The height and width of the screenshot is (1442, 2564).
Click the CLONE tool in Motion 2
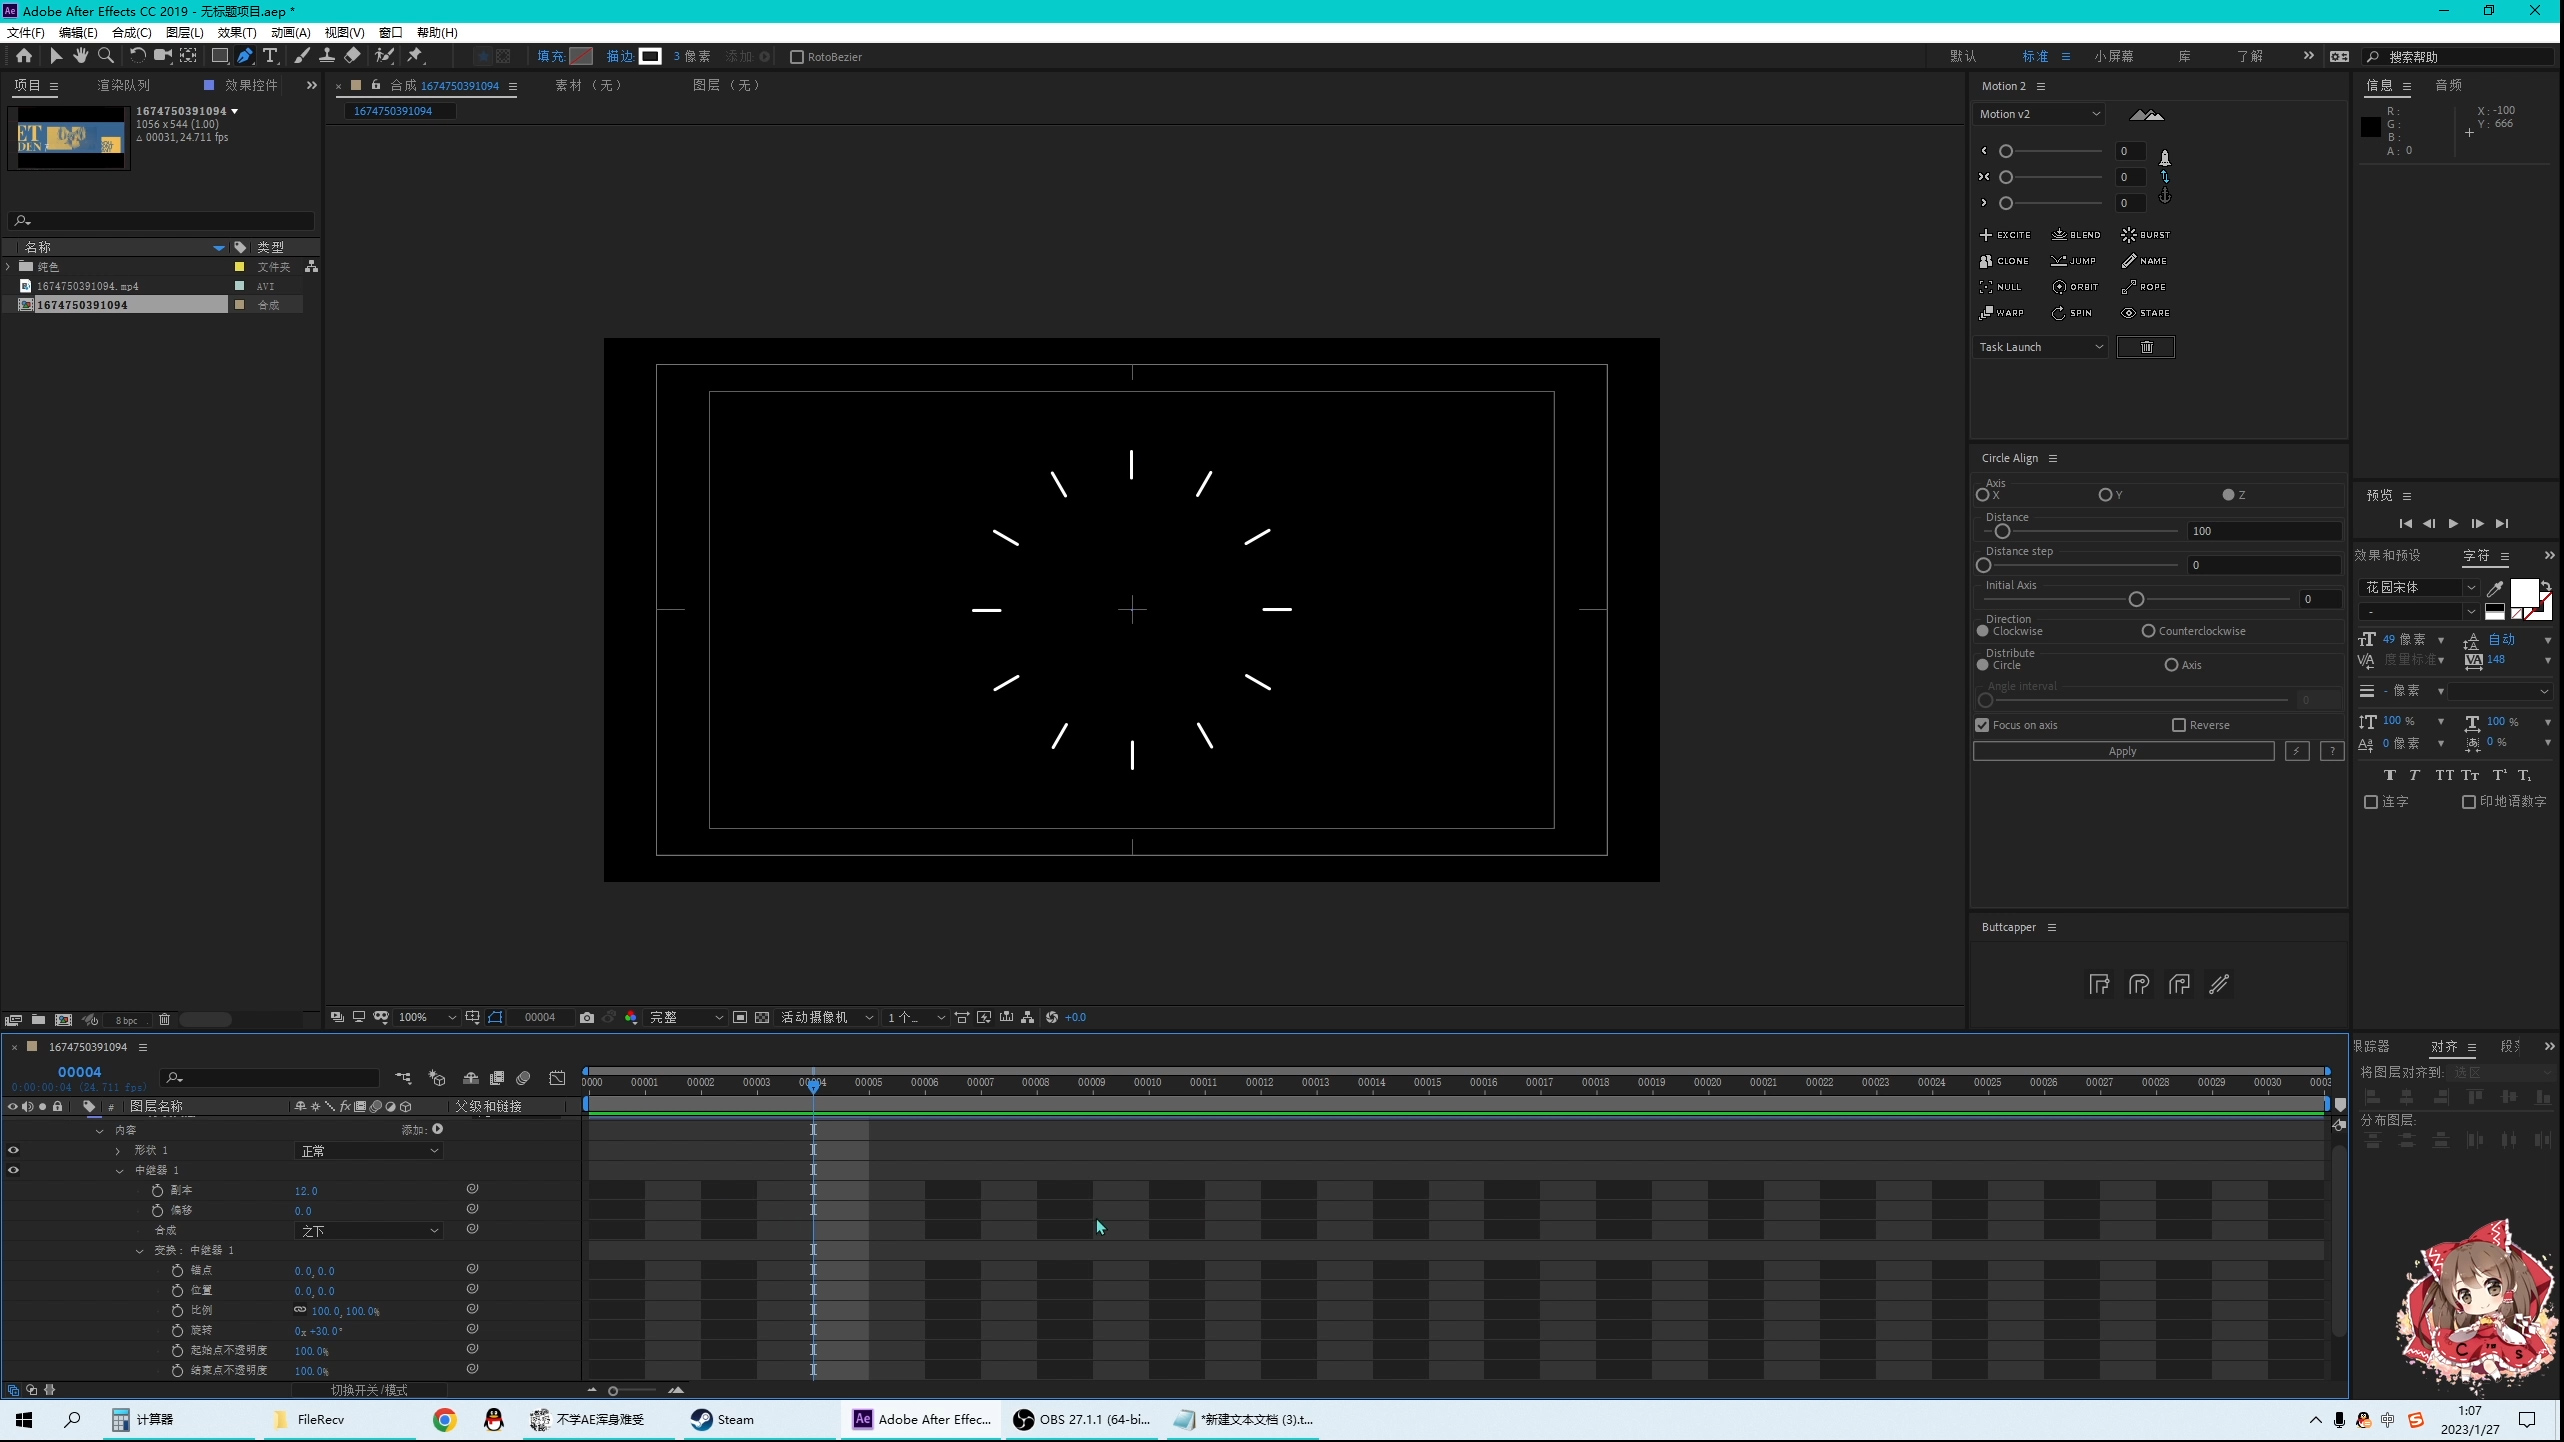coord(2004,261)
